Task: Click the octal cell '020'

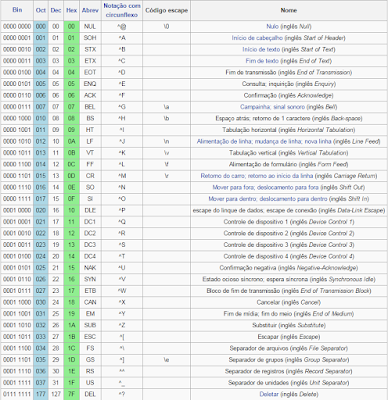Action: point(41,210)
